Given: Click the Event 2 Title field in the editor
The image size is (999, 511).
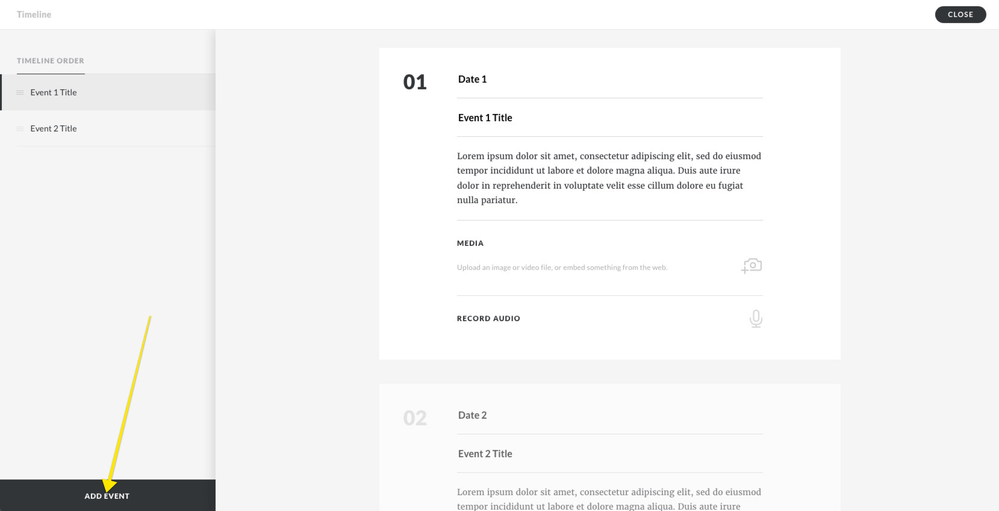Looking at the screenshot, I should pyautogui.click(x=609, y=454).
